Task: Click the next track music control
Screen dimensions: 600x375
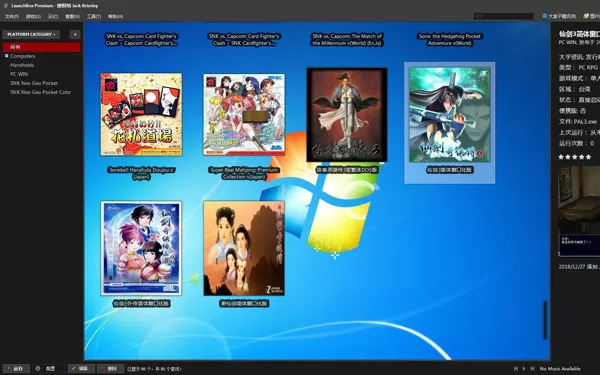Action: coord(532,368)
